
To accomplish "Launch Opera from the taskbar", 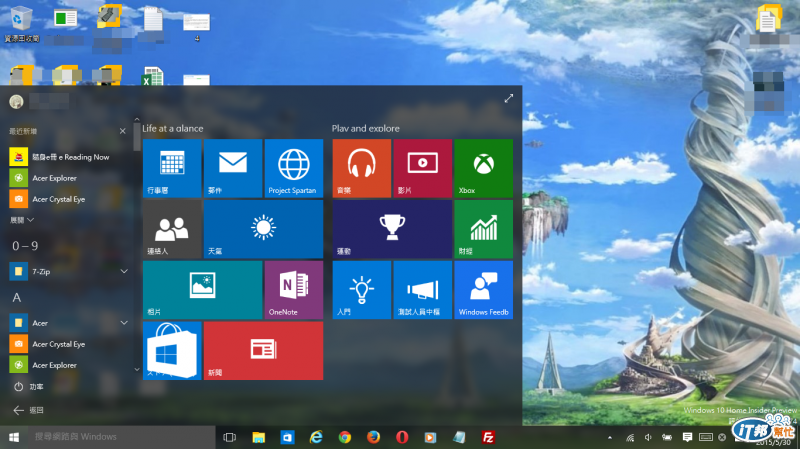I will [x=402, y=437].
